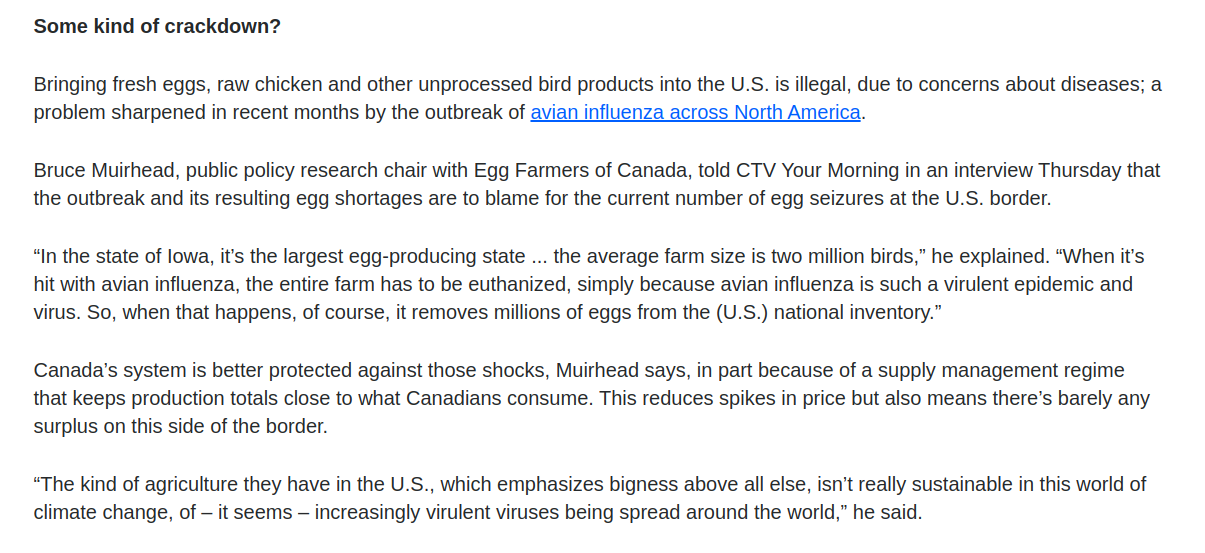Click the phrase "virulent epidemic" in Iowa quote
Image resolution: width=1205 pixels, height=553 pixels.
click(962, 284)
